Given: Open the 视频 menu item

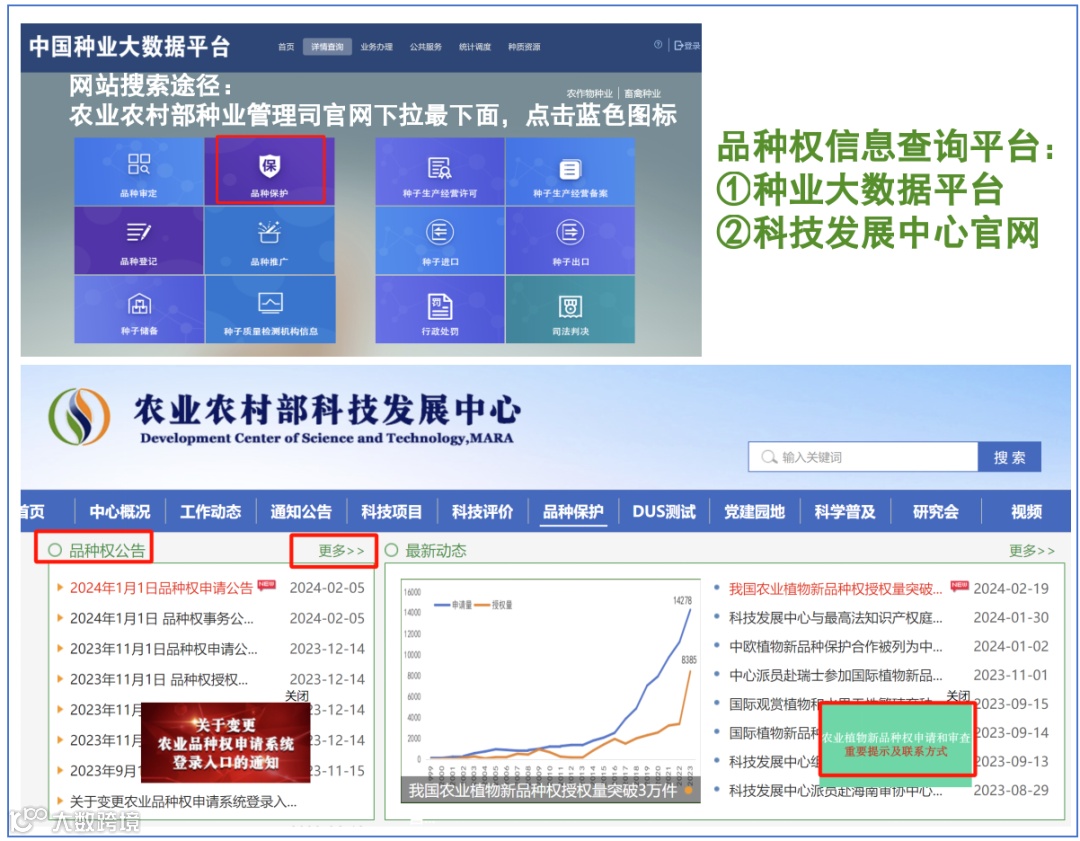Looking at the screenshot, I should (1026, 512).
